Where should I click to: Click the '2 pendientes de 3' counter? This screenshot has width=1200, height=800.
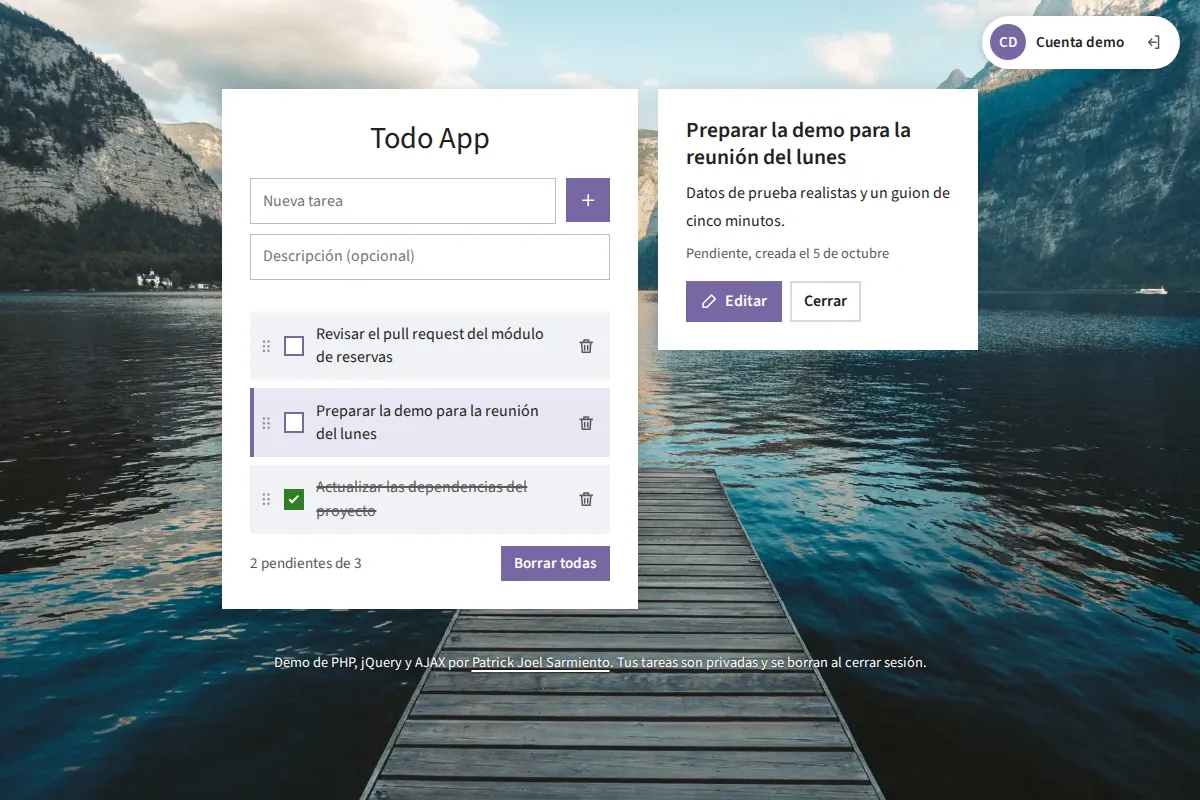(306, 563)
